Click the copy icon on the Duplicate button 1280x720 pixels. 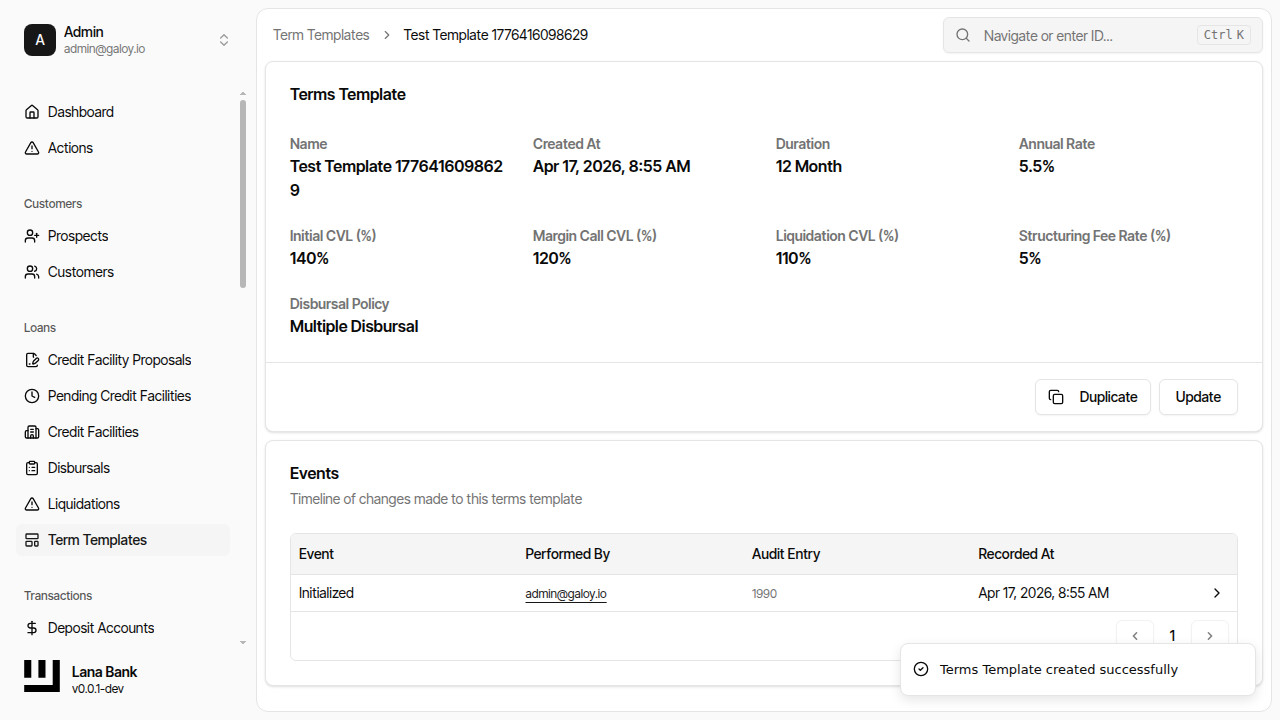[x=1057, y=396]
